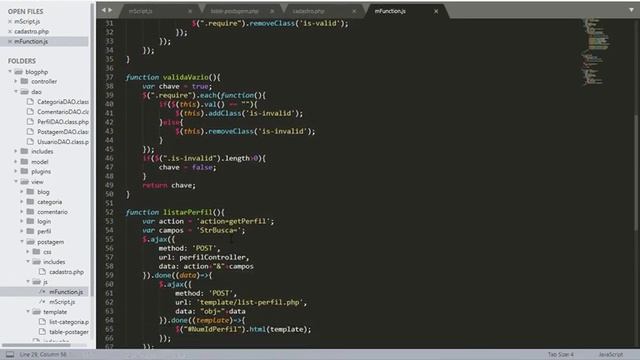
Task: Close mFunction.js in Open Files list
Action: tap(10, 41)
